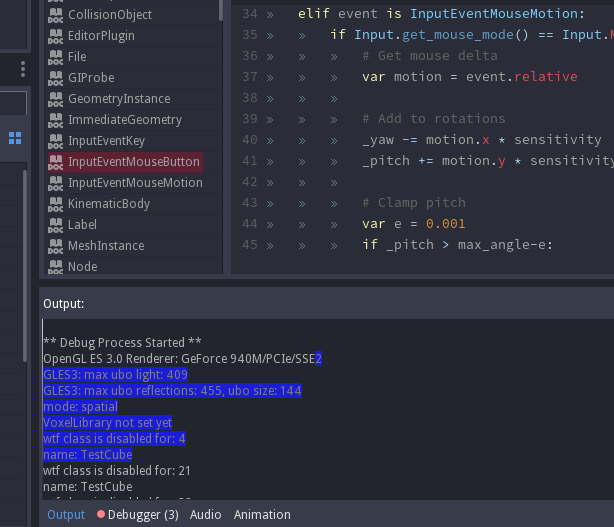614x527 pixels.
Task: Click 'wtf class is disabled for: 4'
Action: tap(114, 439)
